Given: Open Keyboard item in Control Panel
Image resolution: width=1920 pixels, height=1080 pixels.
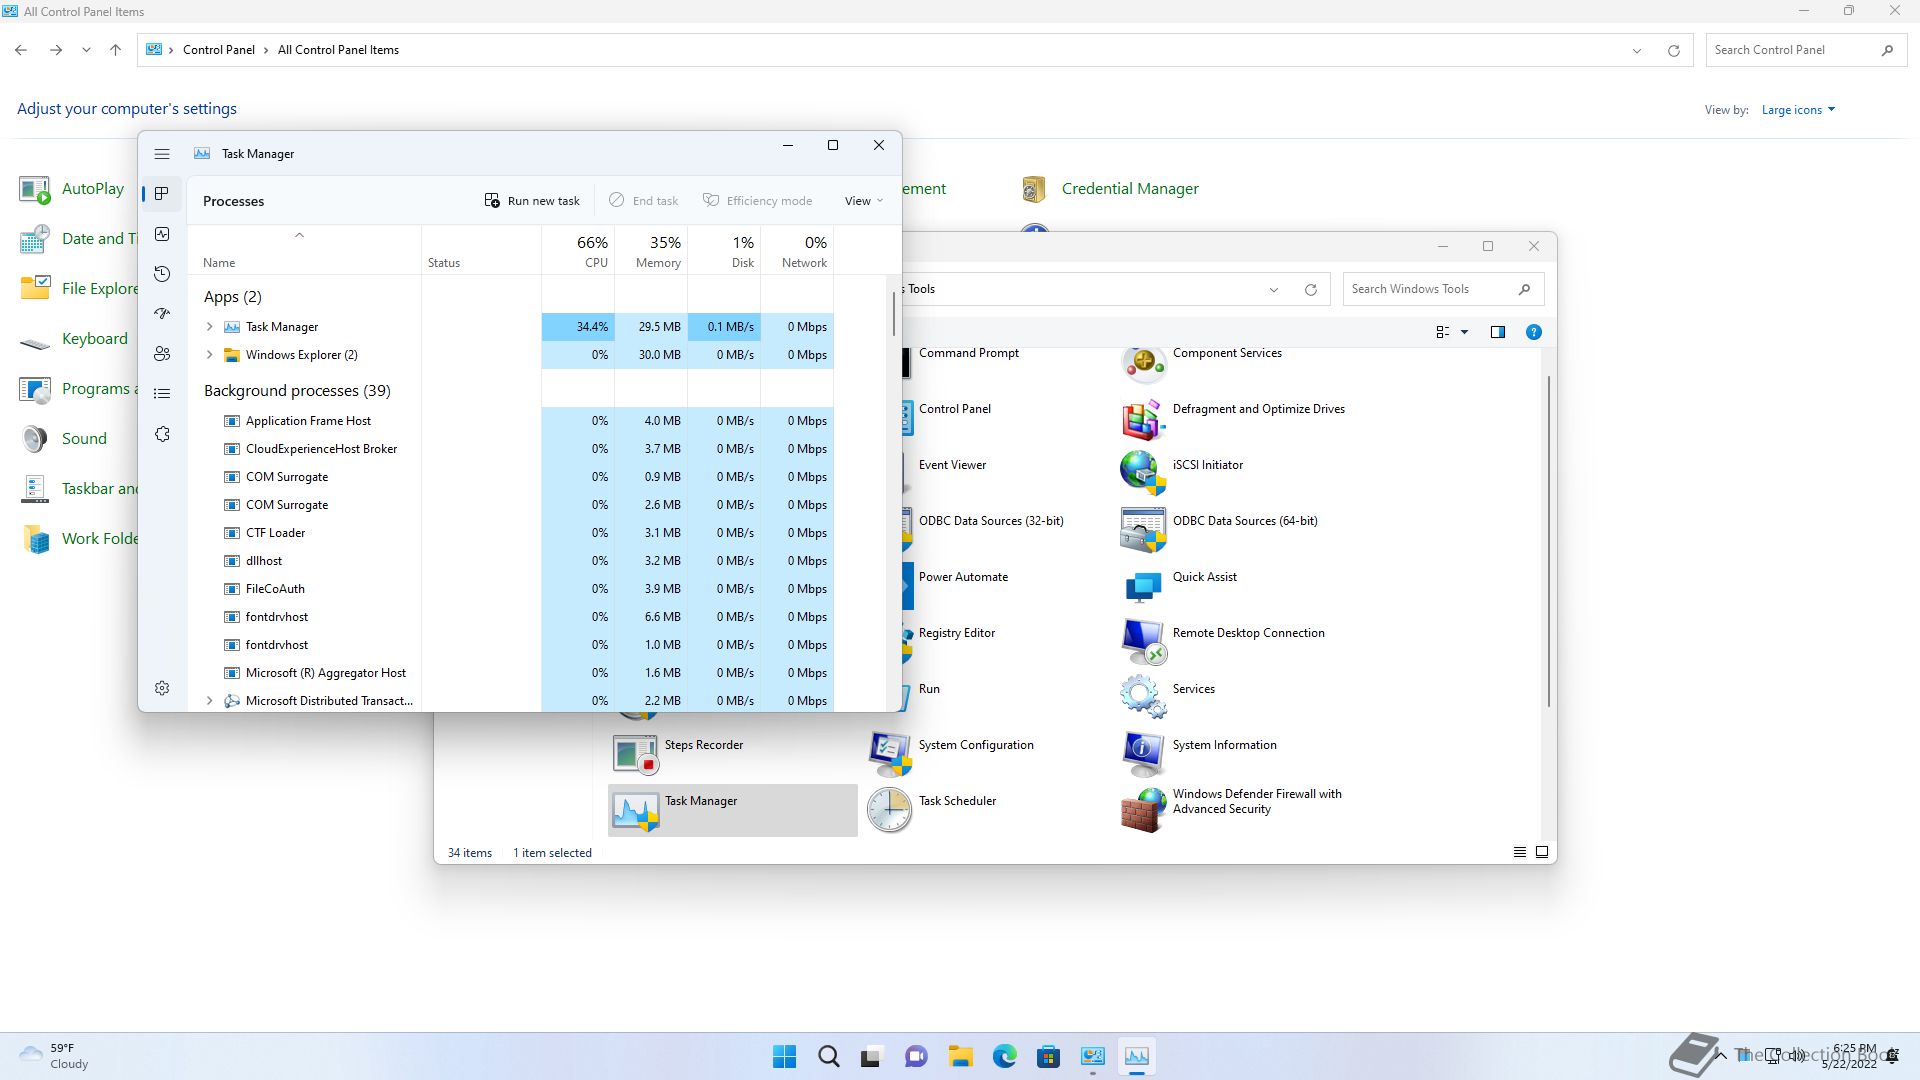Looking at the screenshot, I should [x=74, y=339].
